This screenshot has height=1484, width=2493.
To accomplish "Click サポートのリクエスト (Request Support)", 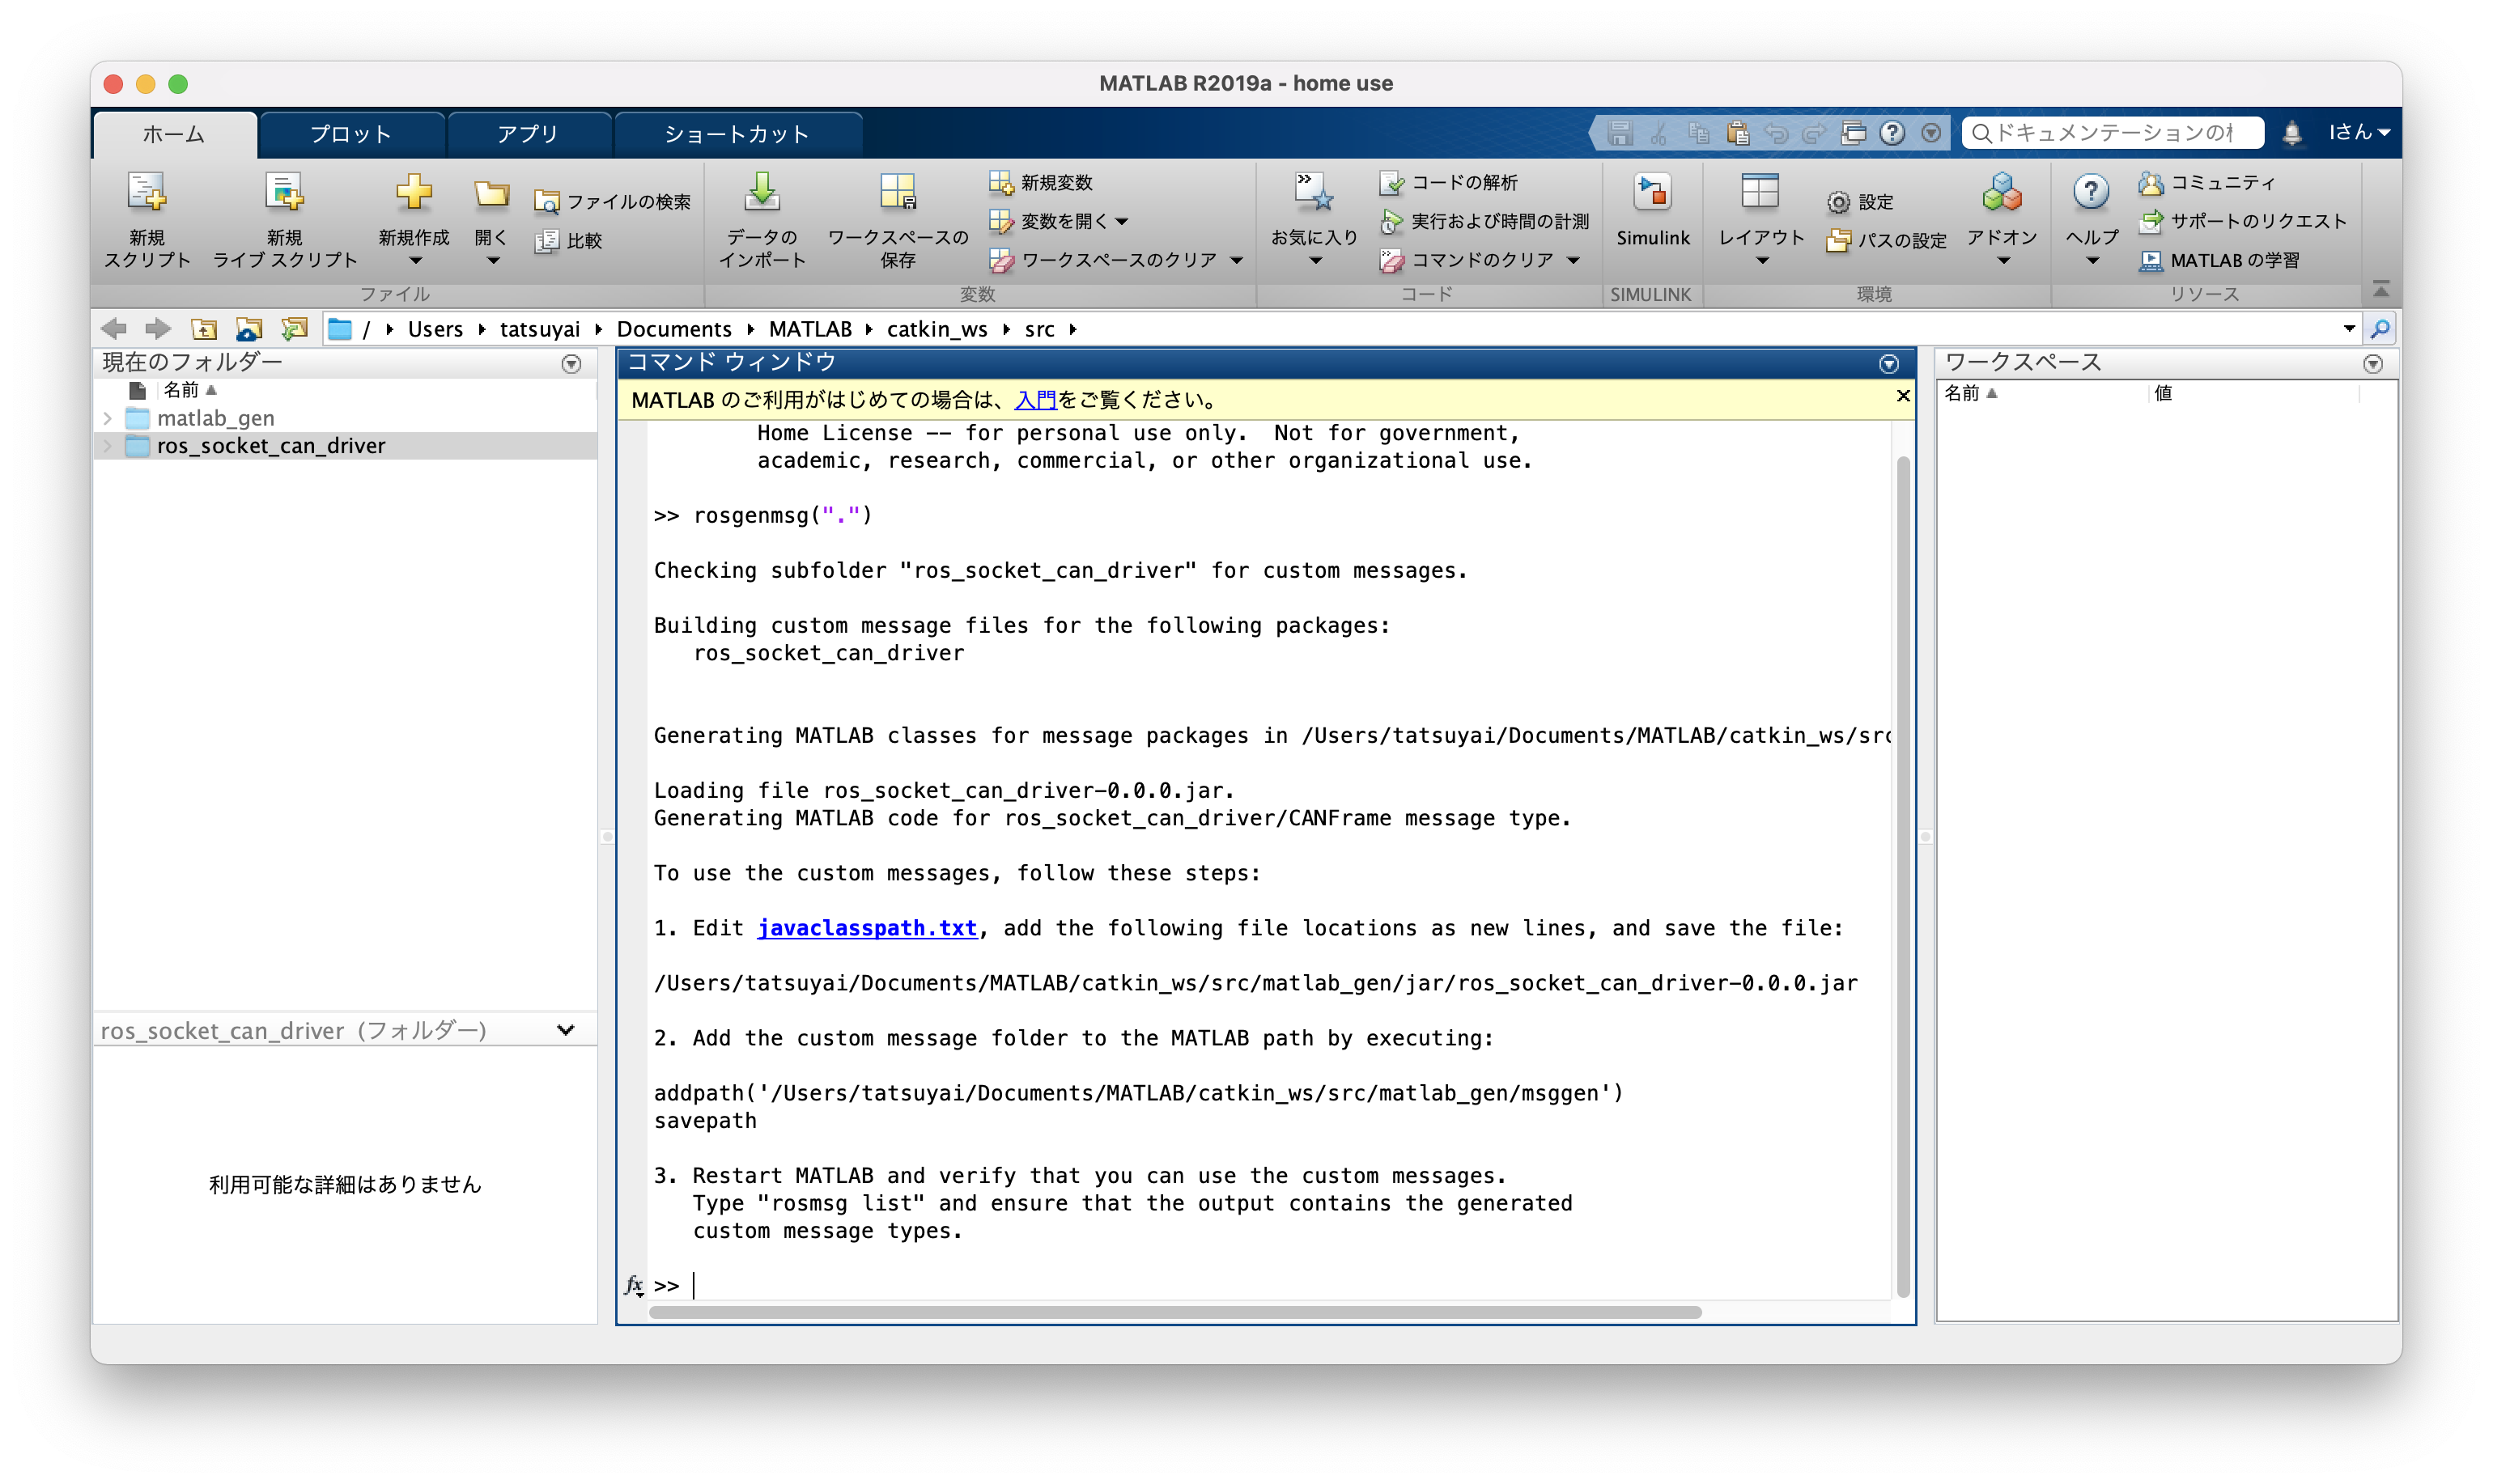I will [x=2242, y=221].
